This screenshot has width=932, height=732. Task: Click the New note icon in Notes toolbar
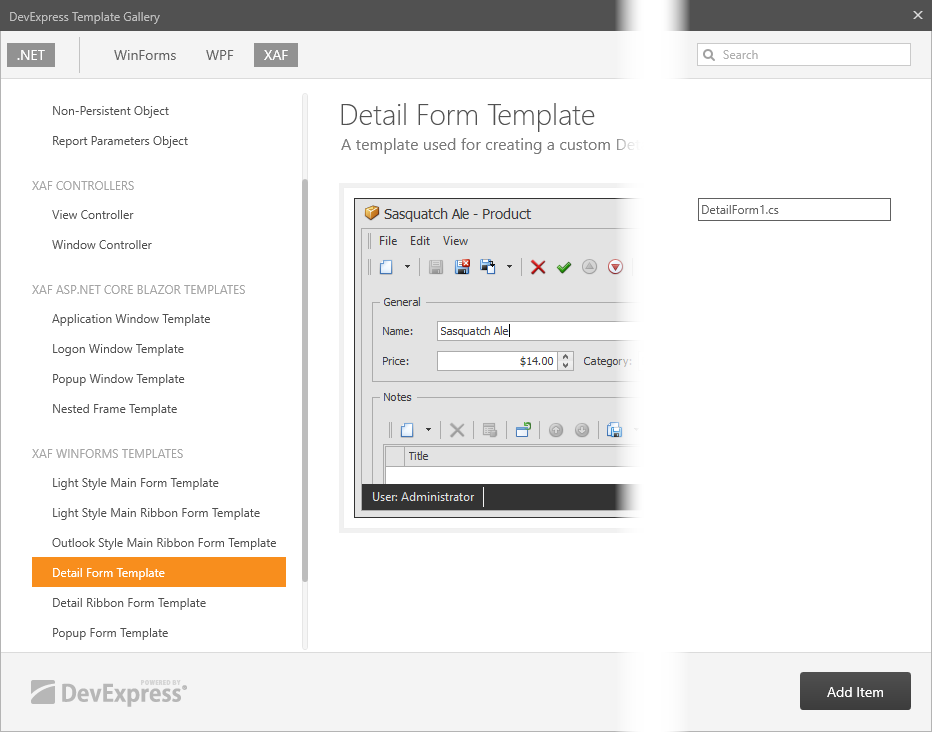[x=407, y=430]
